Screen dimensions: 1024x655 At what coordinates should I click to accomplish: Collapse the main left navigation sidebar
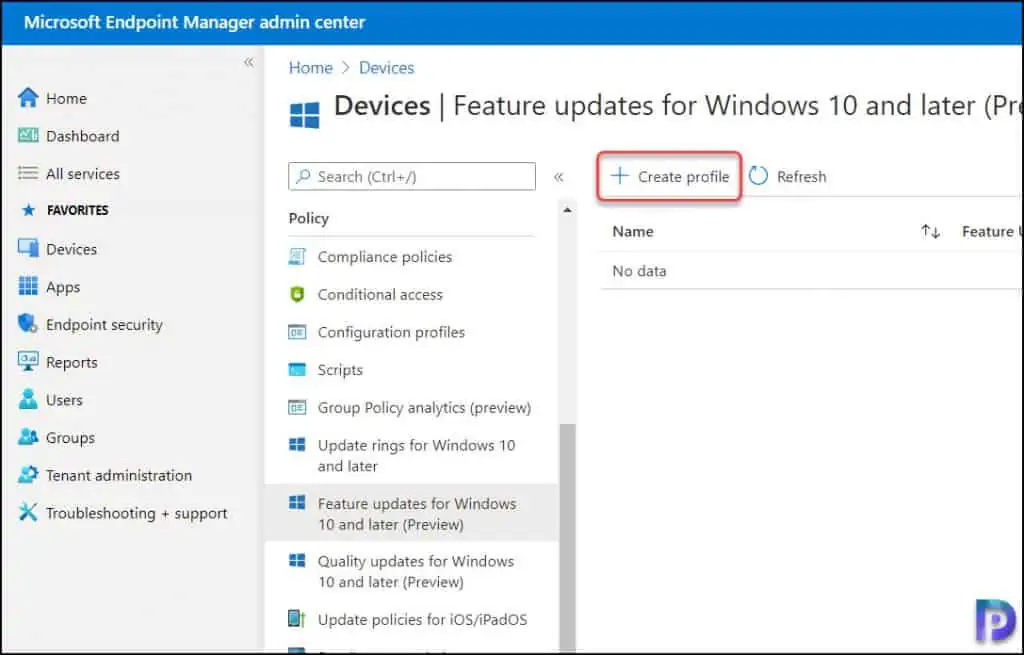(249, 63)
